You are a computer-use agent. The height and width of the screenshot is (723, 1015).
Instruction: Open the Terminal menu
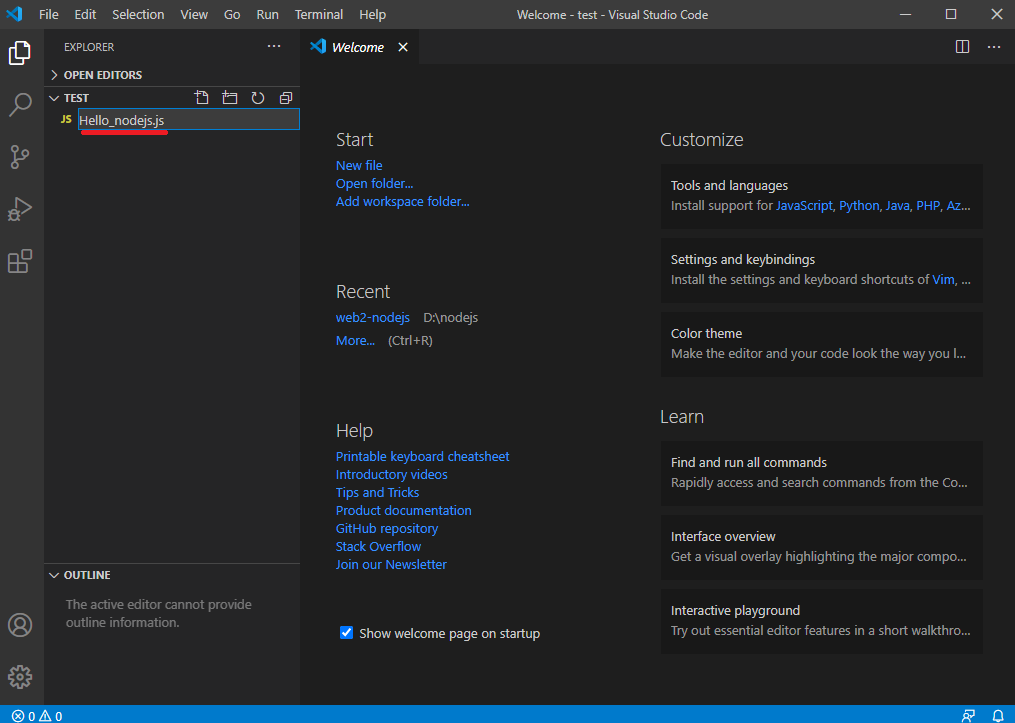318,14
